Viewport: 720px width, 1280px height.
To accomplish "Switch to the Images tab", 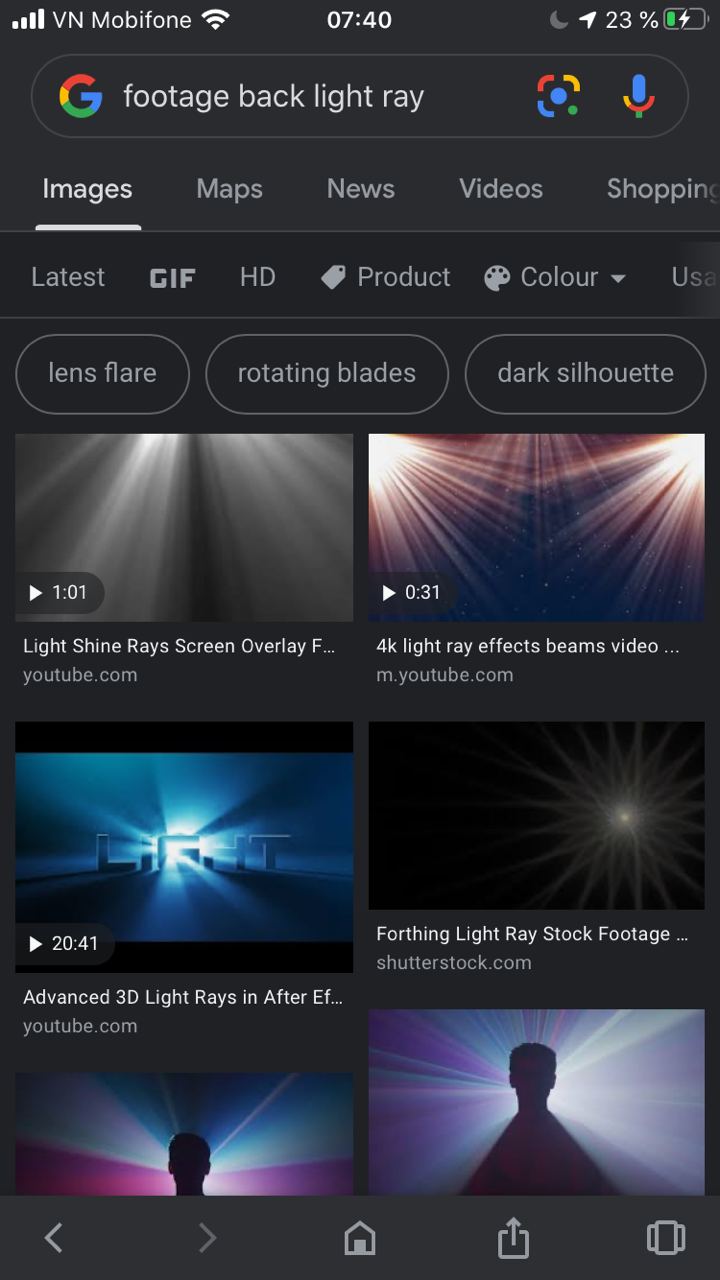I will [87, 189].
